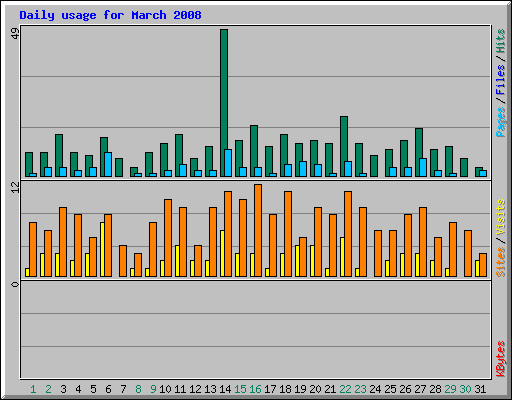Click day '25' on the x-axis
The width and height of the screenshot is (512, 400).
(390, 389)
